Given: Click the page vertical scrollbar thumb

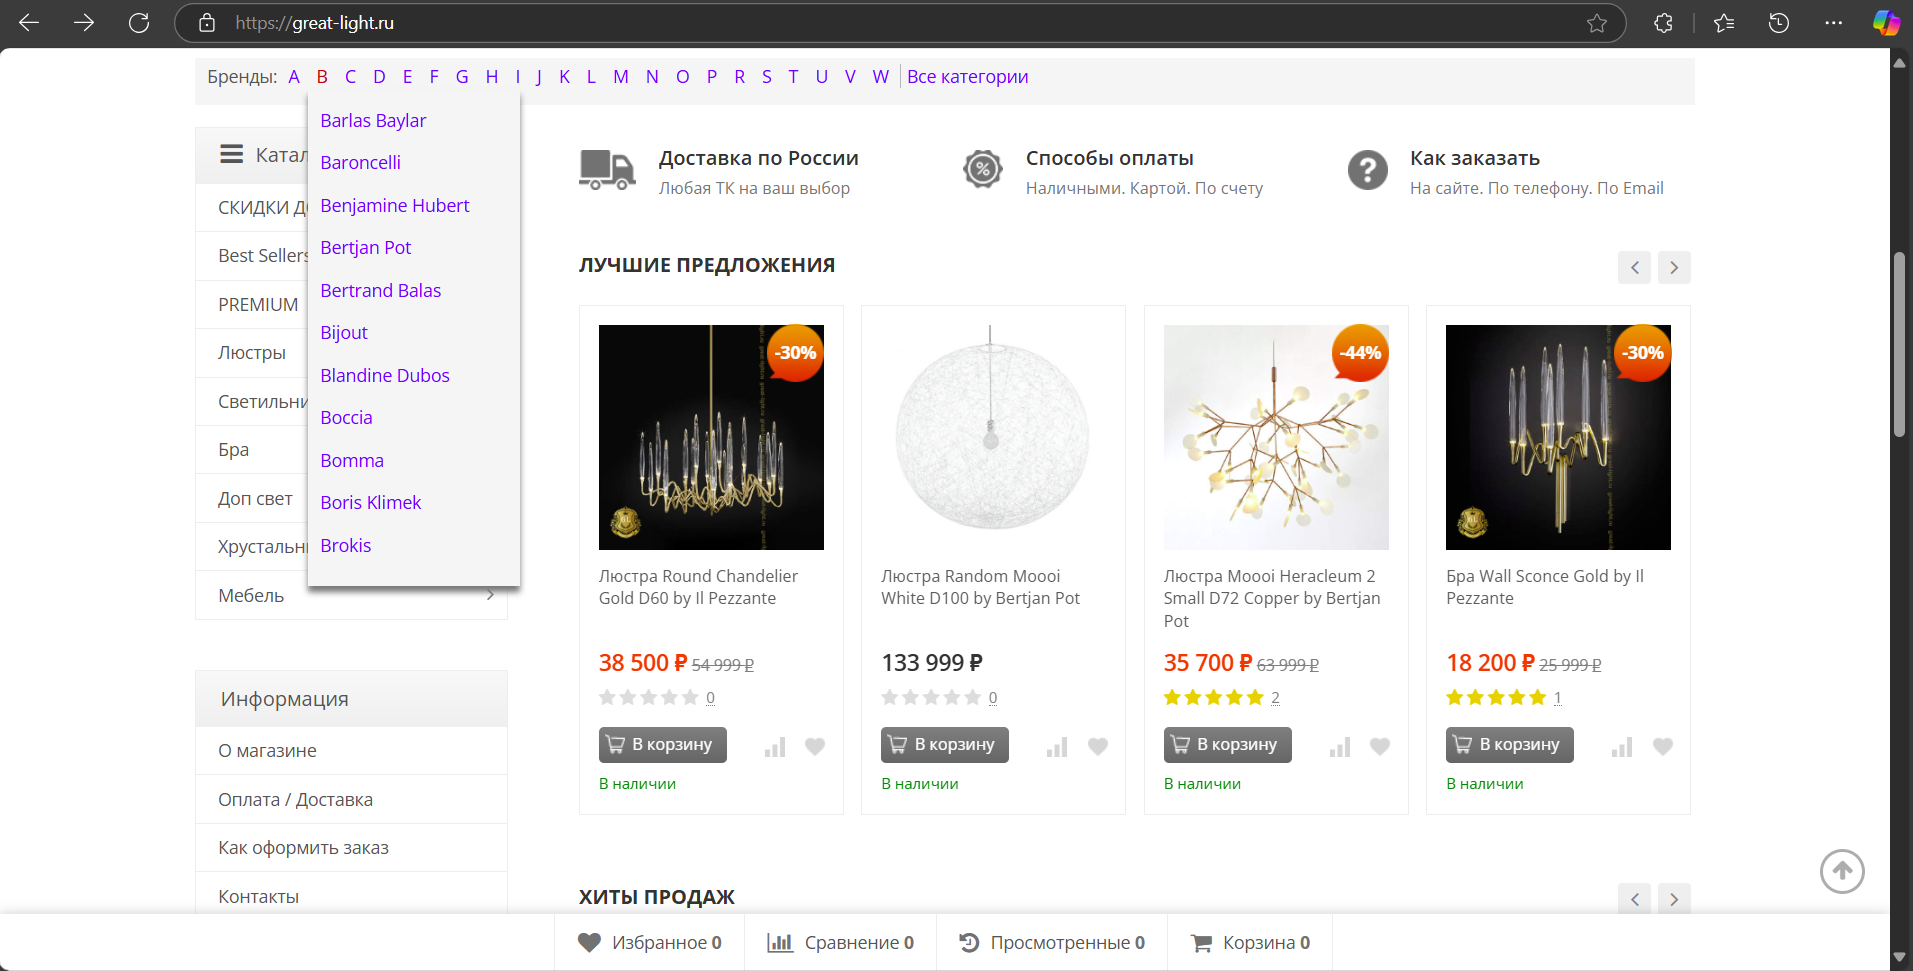Looking at the screenshot, I should pyautogui.click(x=1899, y=345).
